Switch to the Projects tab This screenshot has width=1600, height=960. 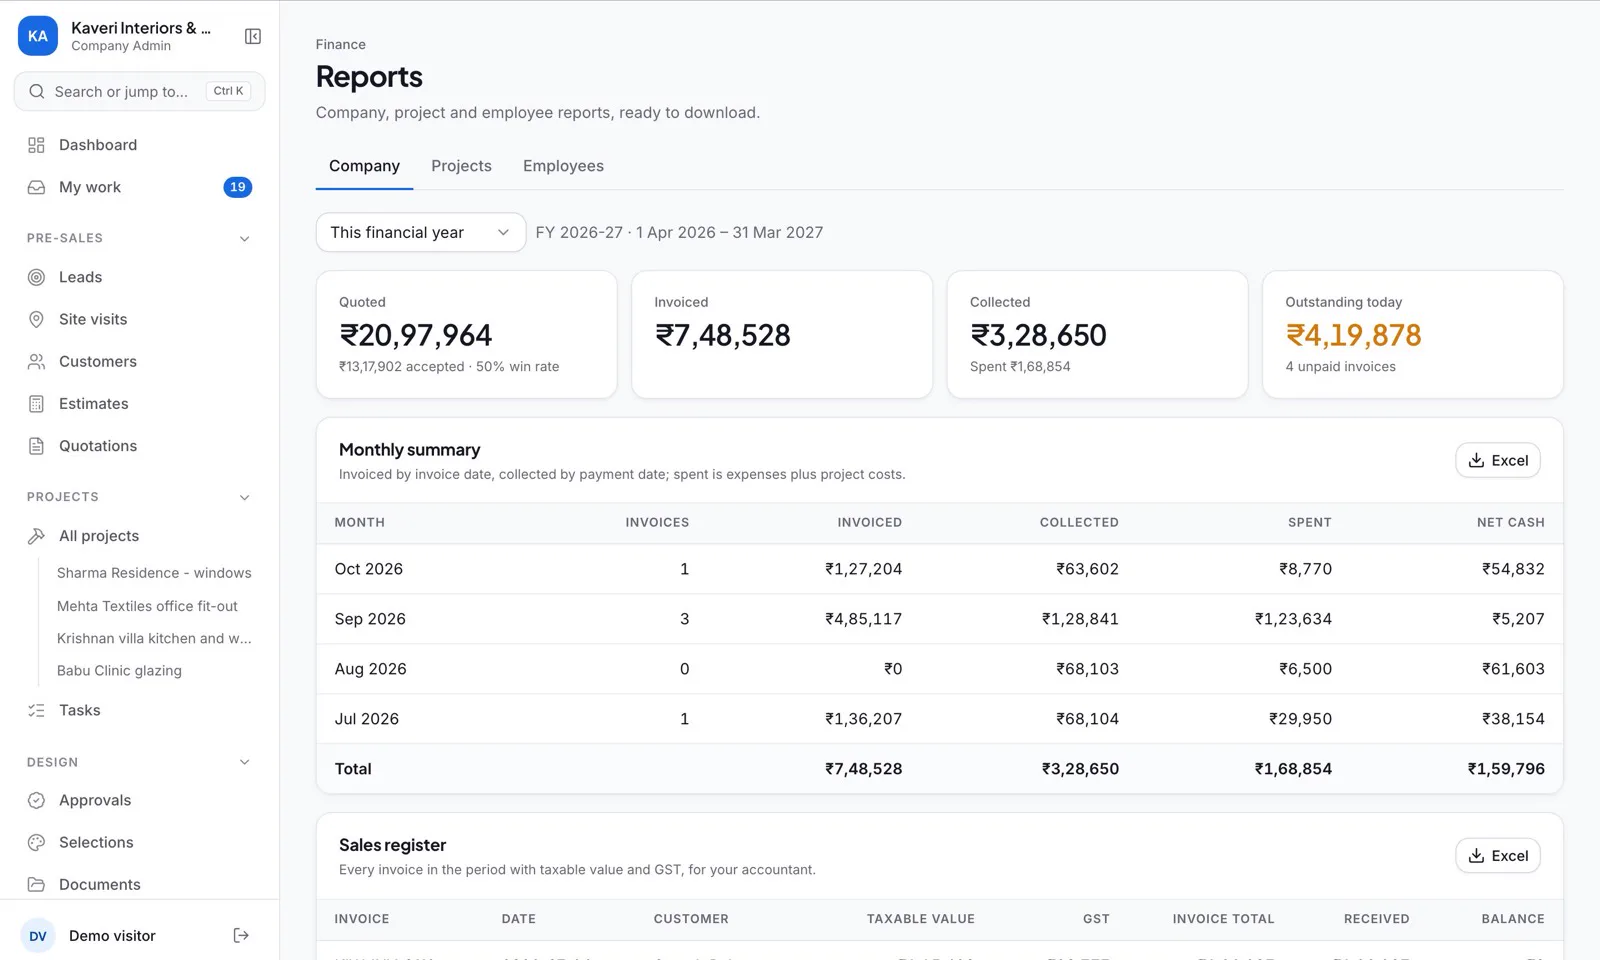[461, 166]
